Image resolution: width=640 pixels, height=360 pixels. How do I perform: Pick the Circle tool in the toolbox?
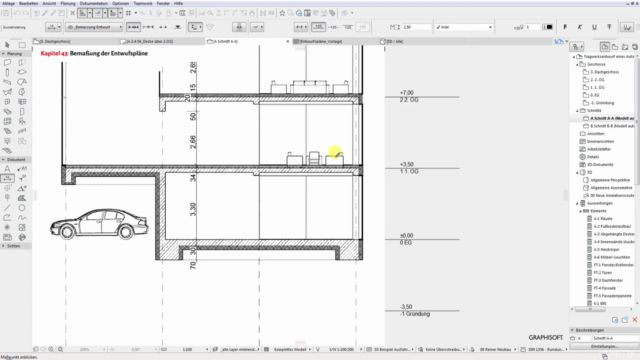point(22,208)
